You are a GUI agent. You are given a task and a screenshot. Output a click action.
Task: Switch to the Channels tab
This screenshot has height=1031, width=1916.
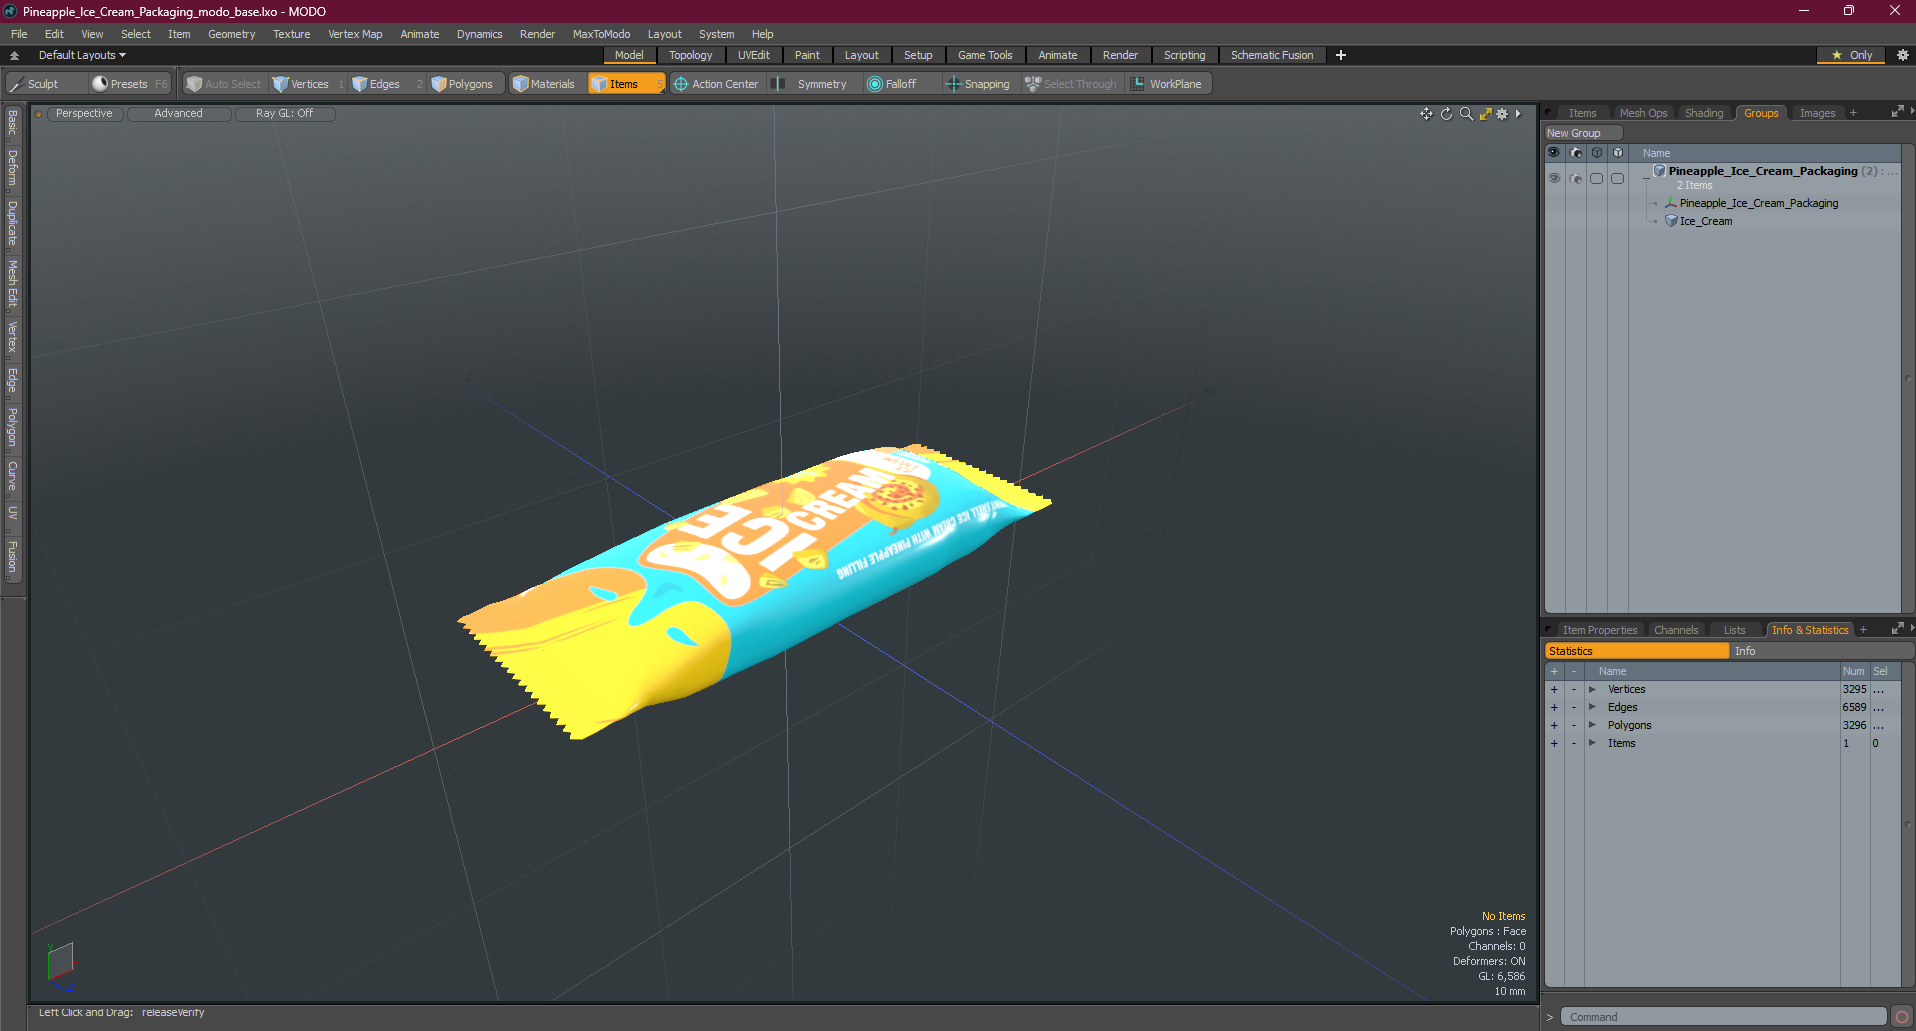click(x=1676, y=630)
